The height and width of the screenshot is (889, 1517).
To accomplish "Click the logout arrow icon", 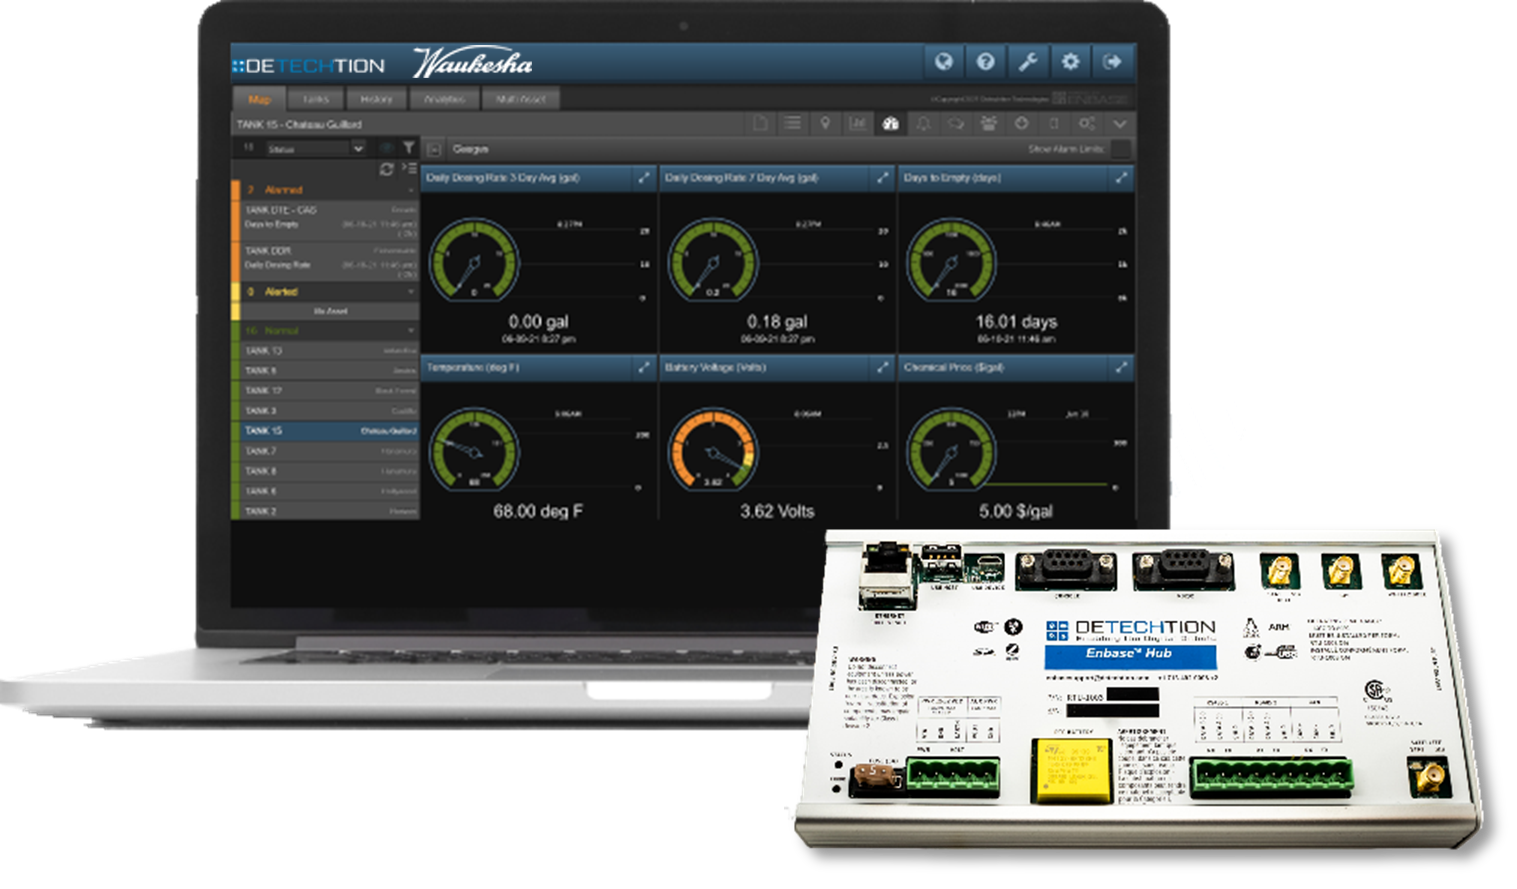I will pos(1112,62).
